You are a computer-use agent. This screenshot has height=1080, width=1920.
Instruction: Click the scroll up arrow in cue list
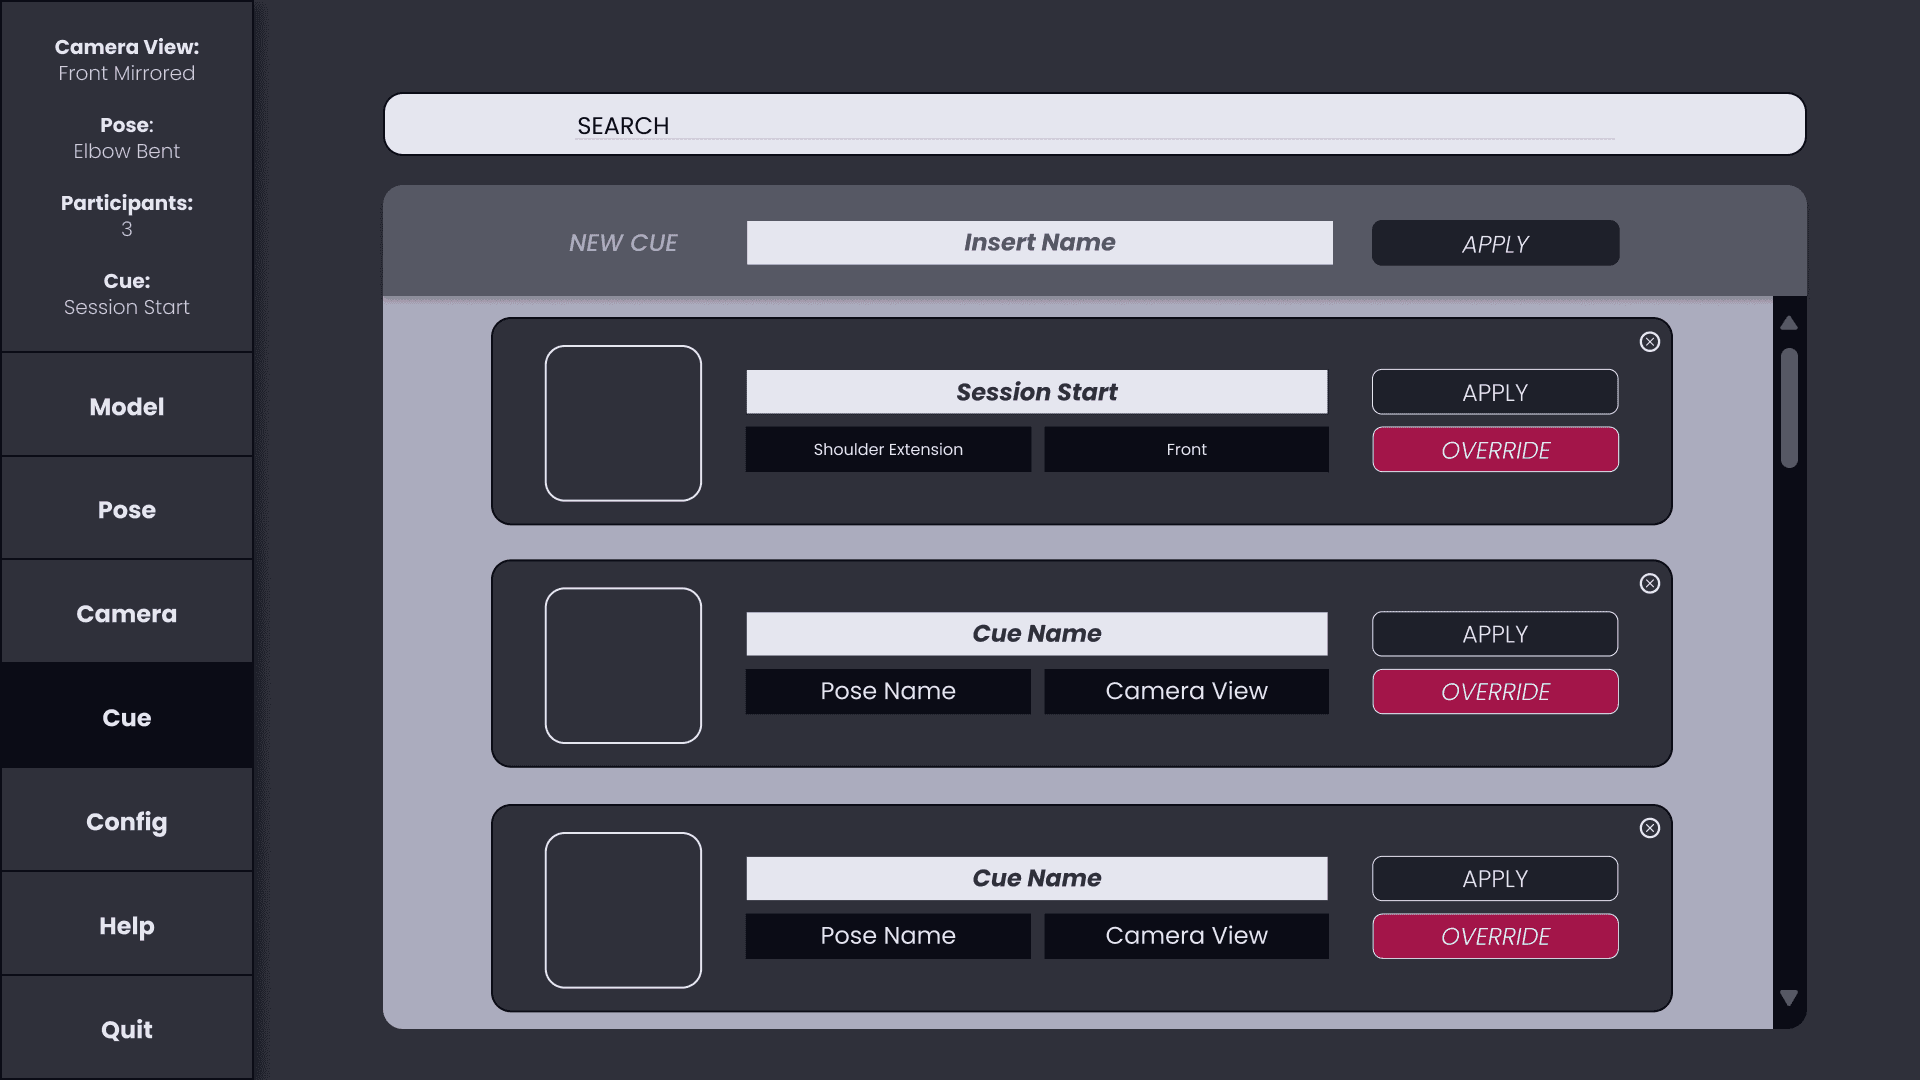pos(1789,323)
